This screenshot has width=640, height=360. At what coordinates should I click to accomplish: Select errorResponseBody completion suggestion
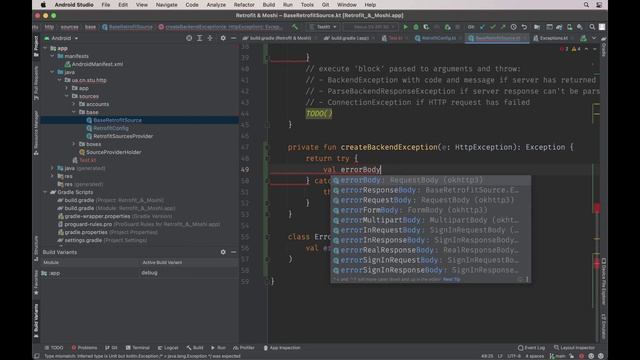[431, 190]
